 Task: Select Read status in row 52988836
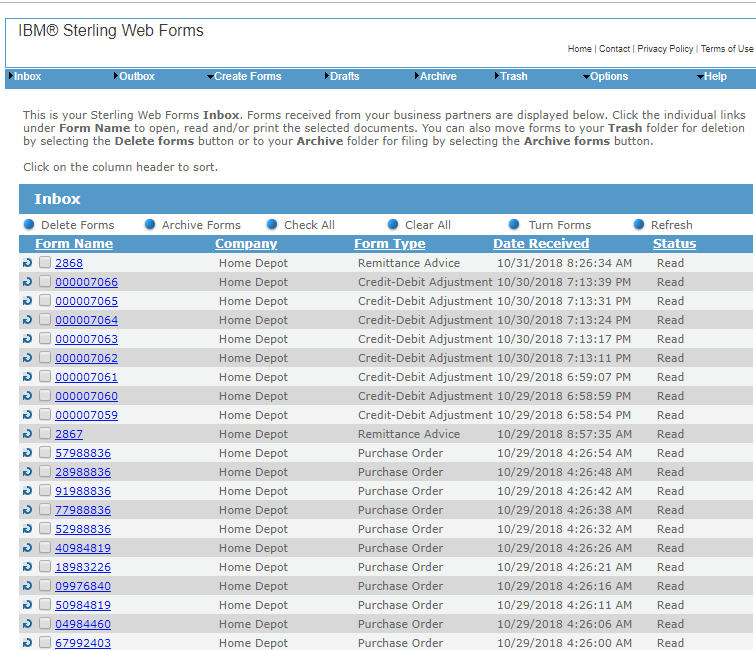pyautogui.click(x=670, y=529)
